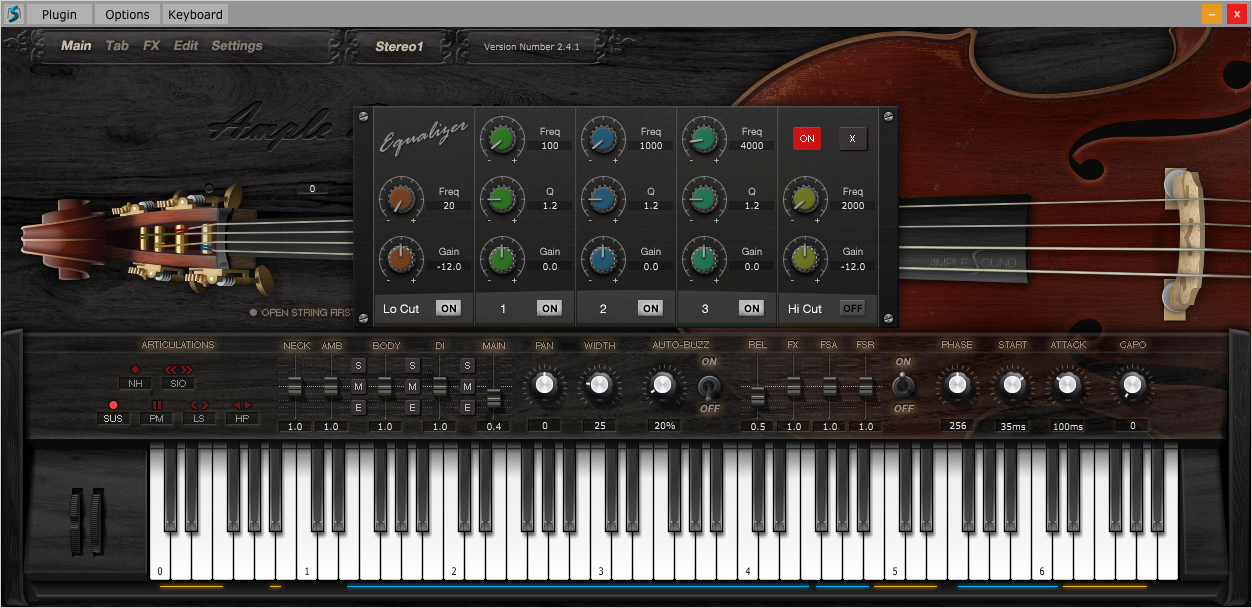Toggle the band 1 ON switch
This screenshot has width=1252, height=608.
point(550,308)
